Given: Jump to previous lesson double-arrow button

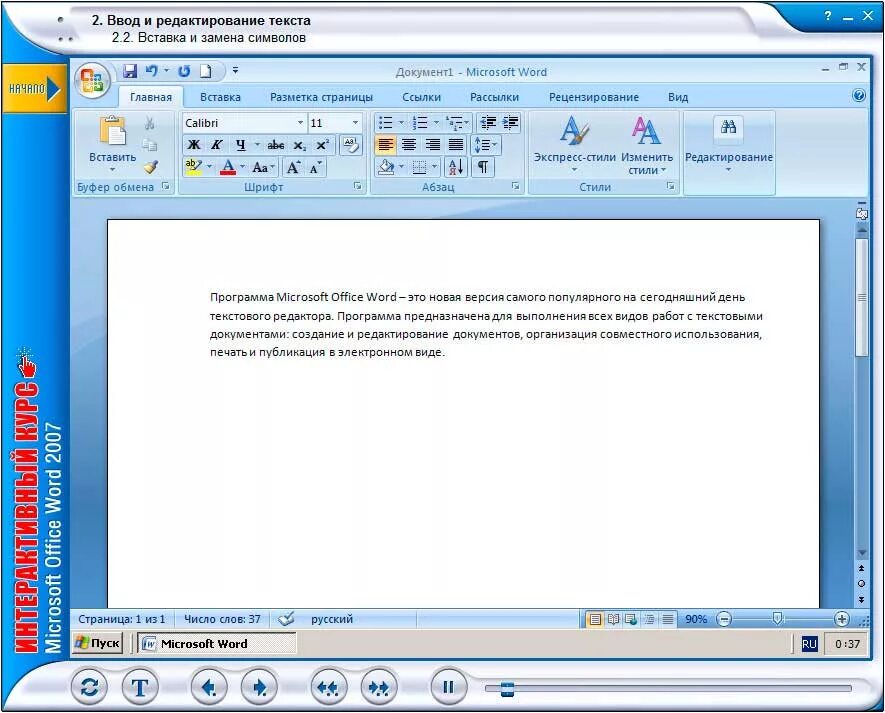Looking at the screenshot, I should [328, 687].
